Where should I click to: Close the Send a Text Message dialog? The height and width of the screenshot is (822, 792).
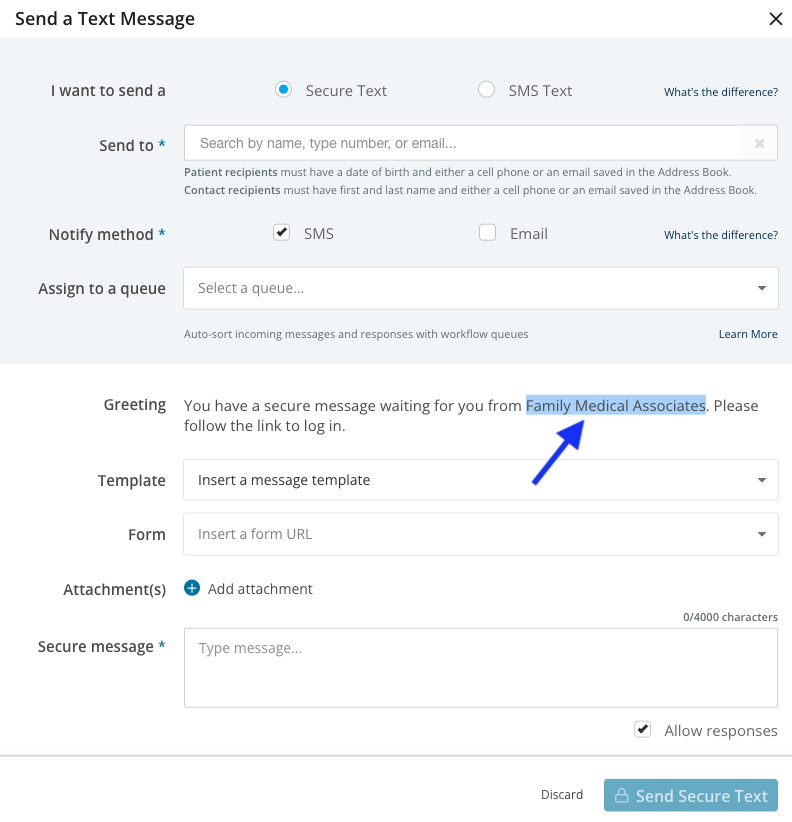pos(775,19)
